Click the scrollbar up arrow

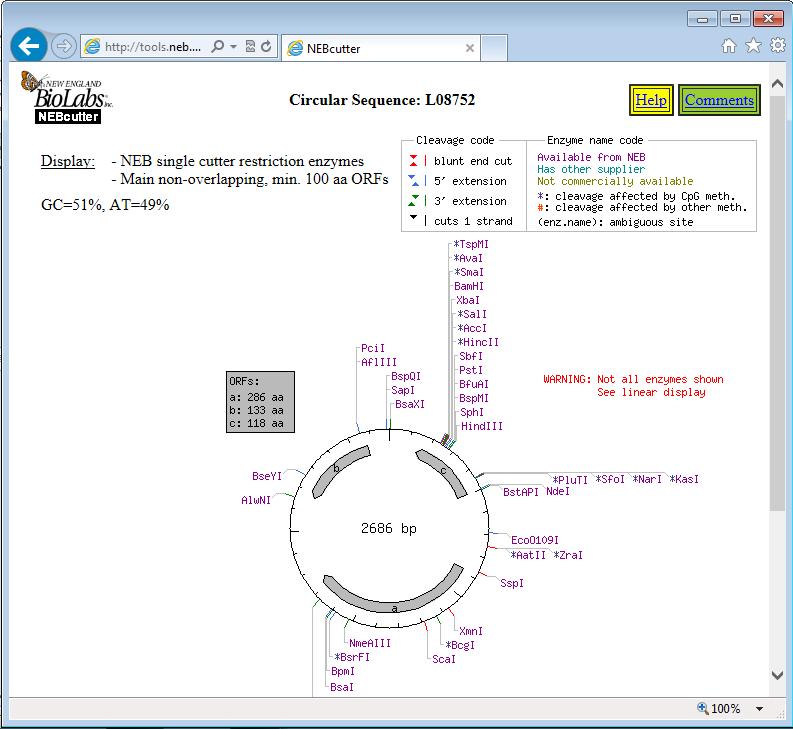777,83
